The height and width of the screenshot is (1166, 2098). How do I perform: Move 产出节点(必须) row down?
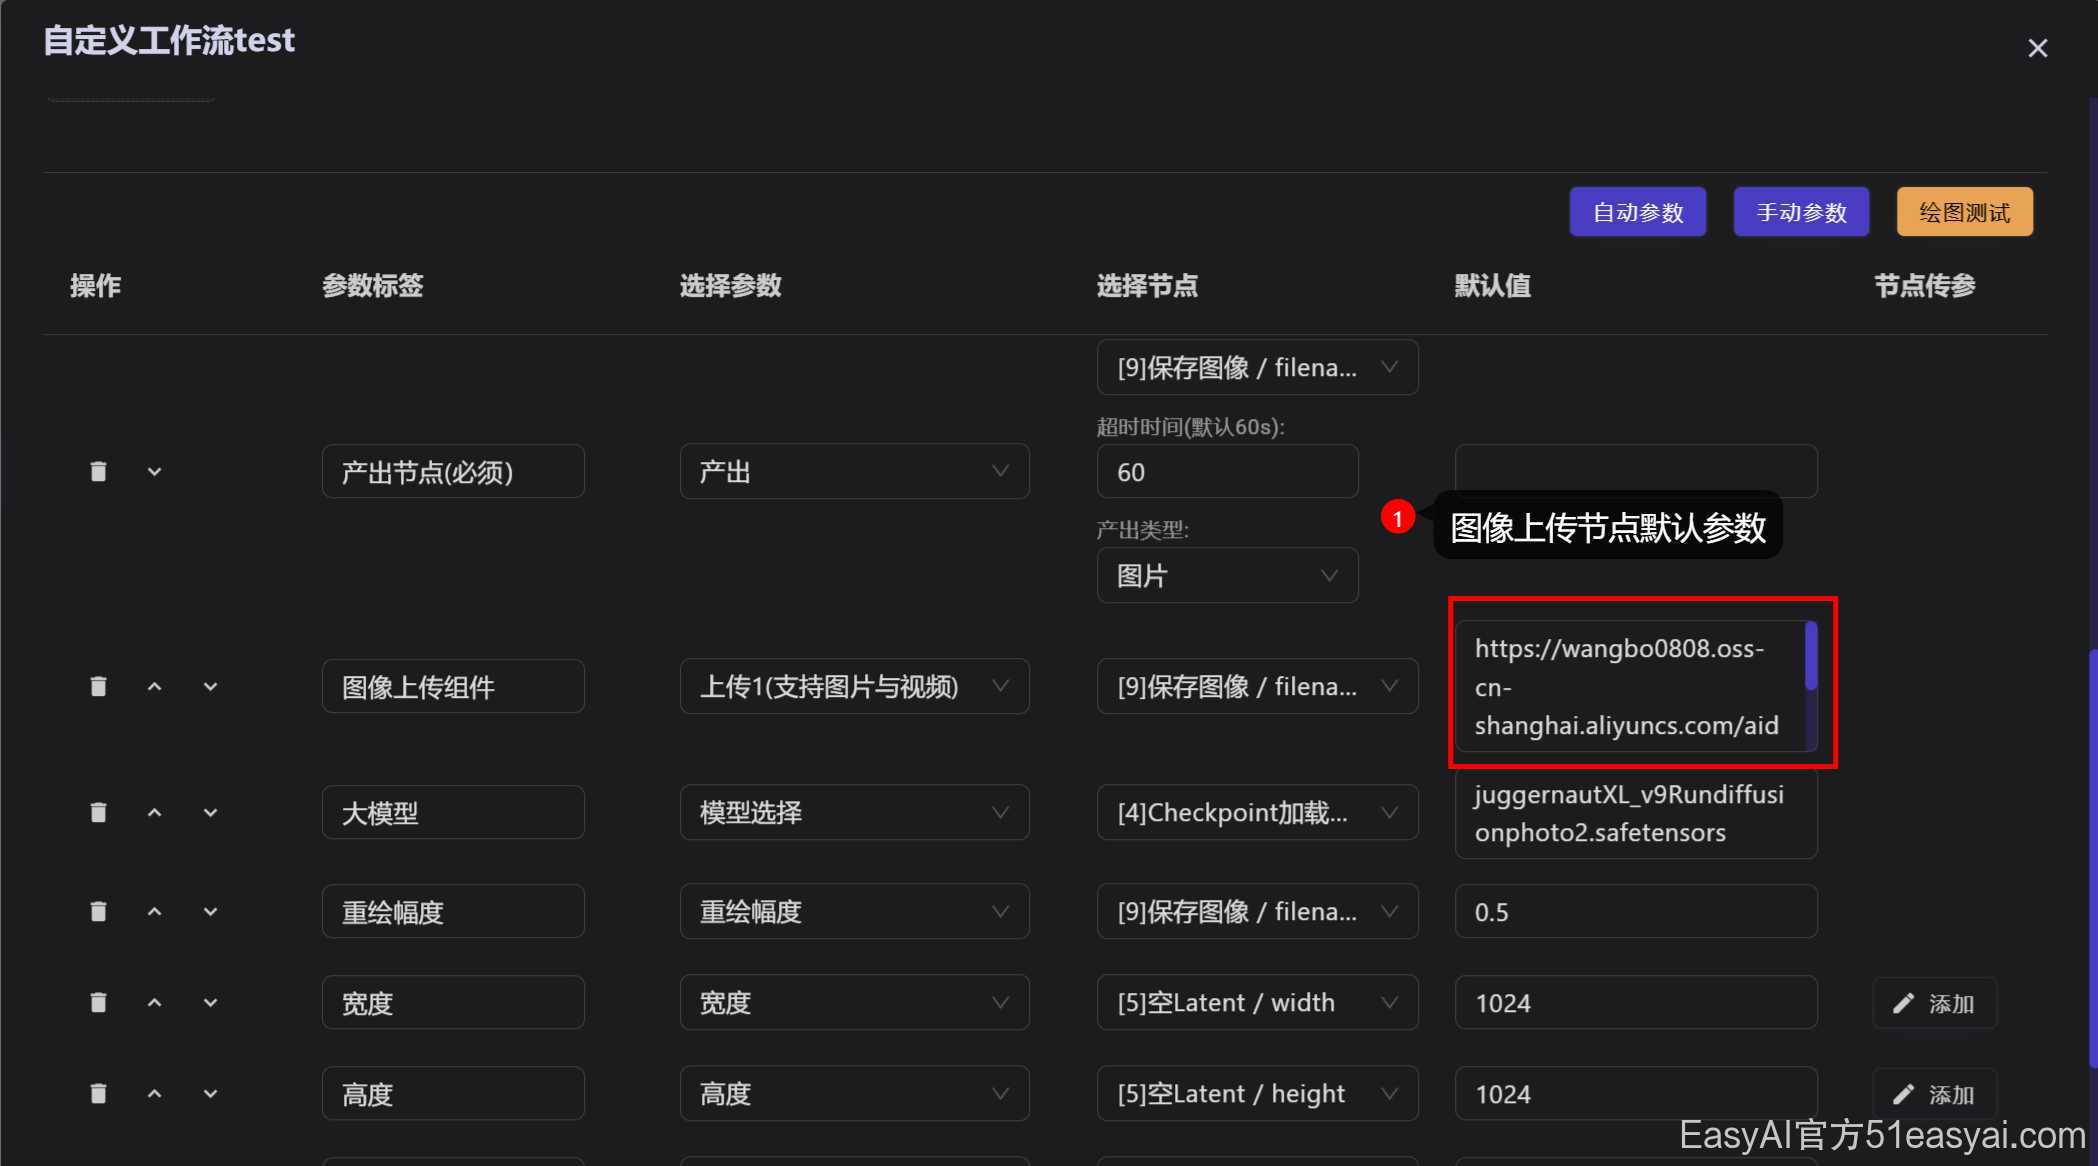(154, 471)
